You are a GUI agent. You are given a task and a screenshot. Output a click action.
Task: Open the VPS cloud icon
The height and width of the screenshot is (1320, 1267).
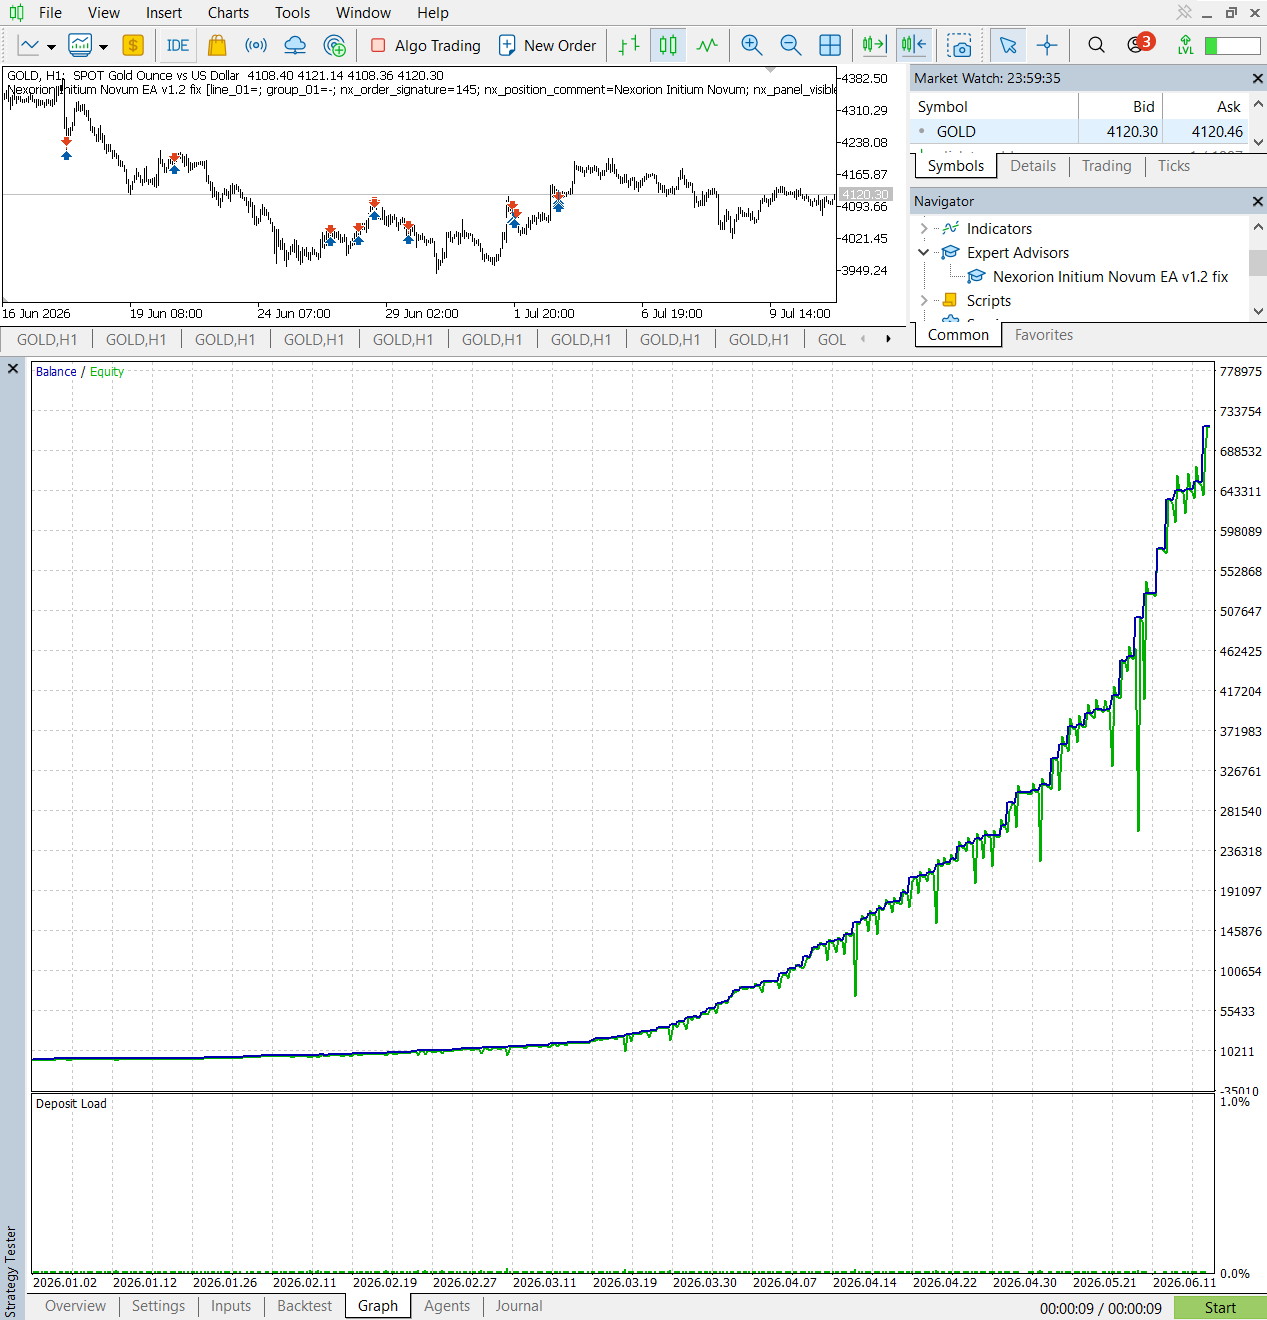click(x=295, y=45)
